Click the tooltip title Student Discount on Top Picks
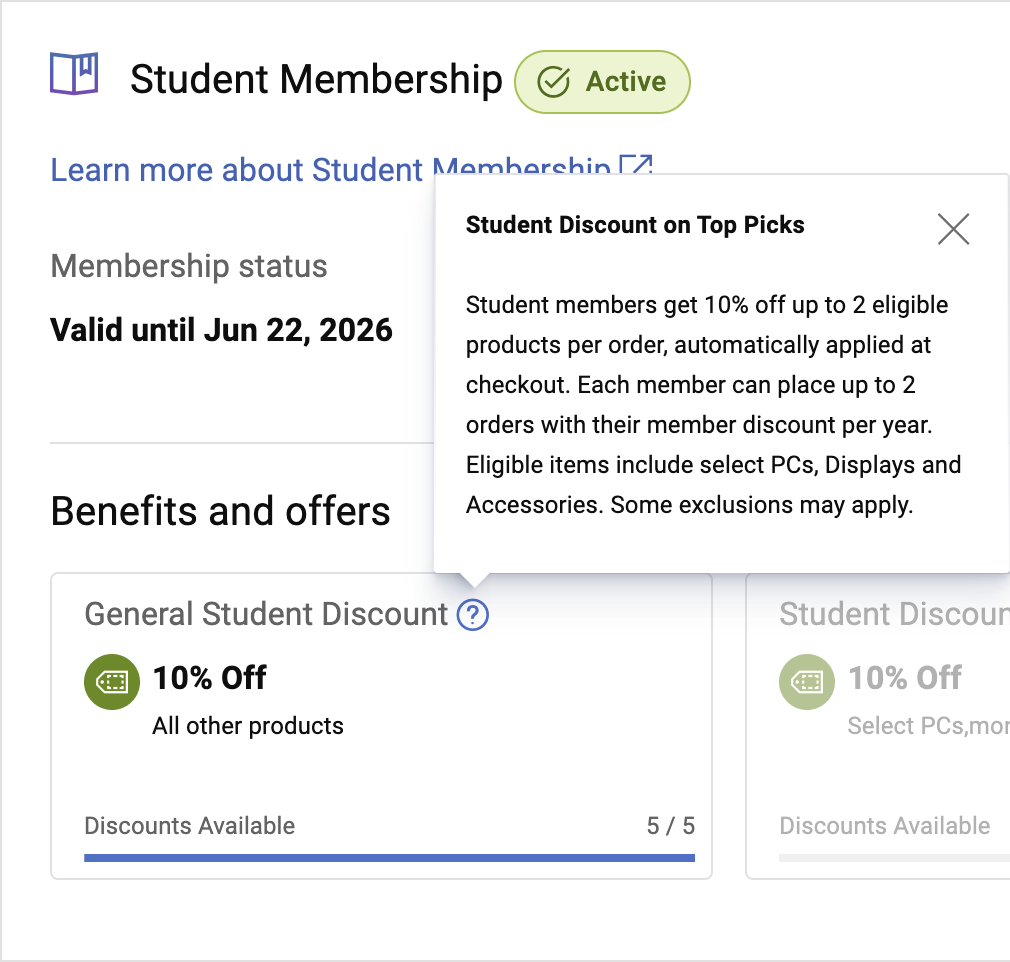The image size is (1010, 962). click(635, 225)
